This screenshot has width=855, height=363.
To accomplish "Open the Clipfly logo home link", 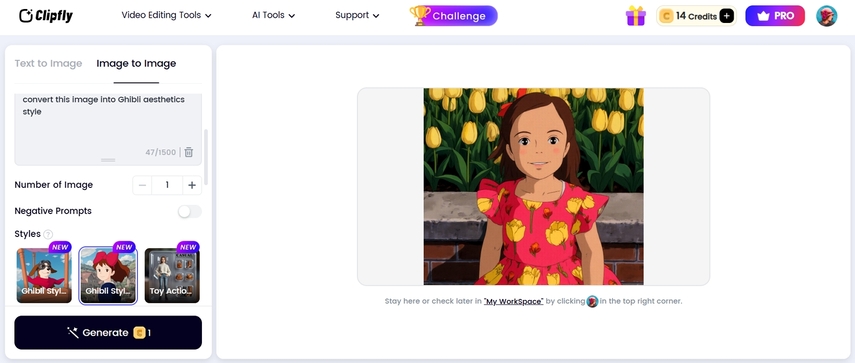I will point(46,16).
